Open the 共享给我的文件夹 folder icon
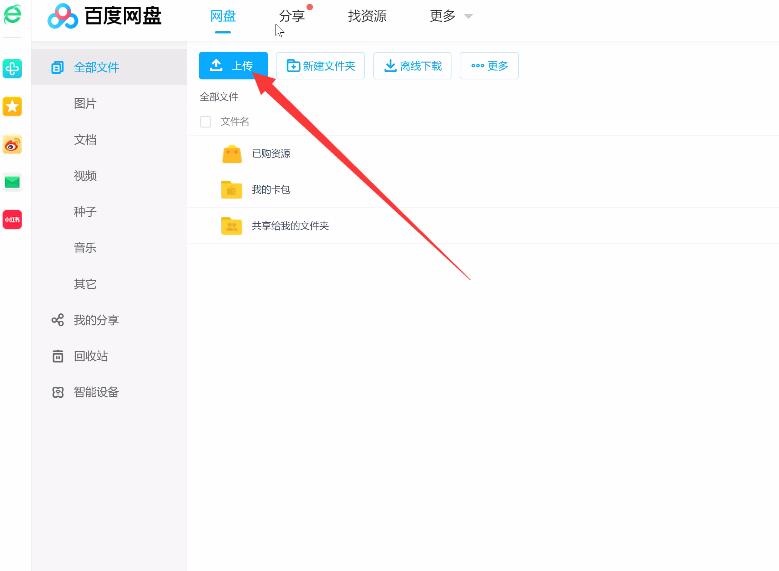 [x=232, y=226]
